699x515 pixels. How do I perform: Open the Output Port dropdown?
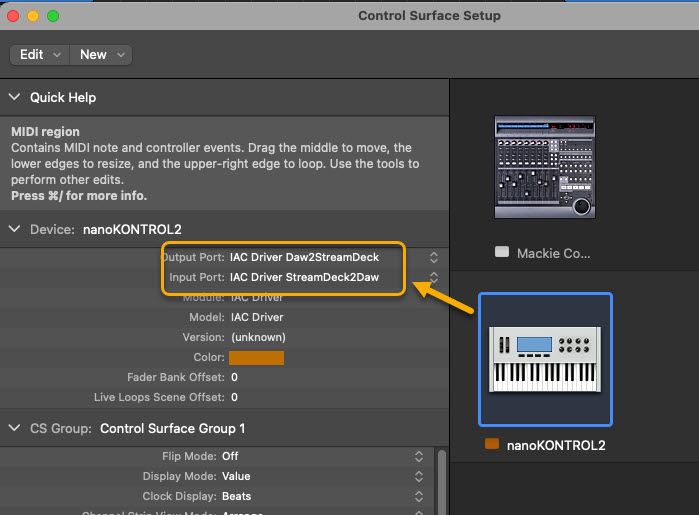(x=433, y=257)
